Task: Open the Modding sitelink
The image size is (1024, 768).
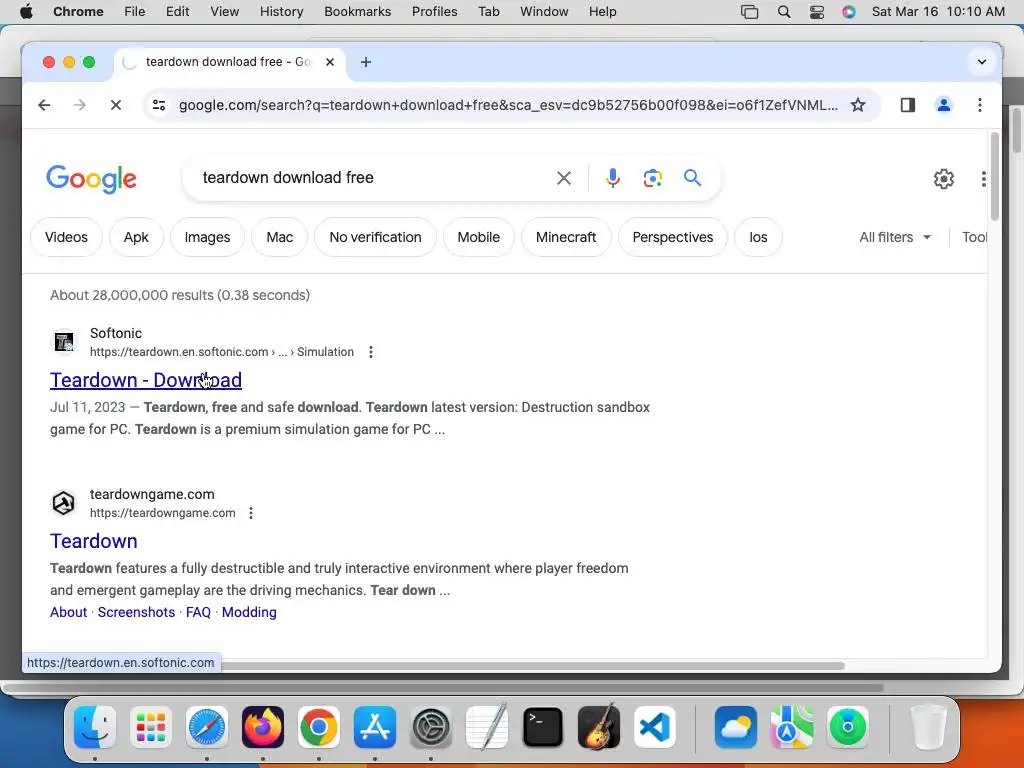Action: [x=249, y=613]
